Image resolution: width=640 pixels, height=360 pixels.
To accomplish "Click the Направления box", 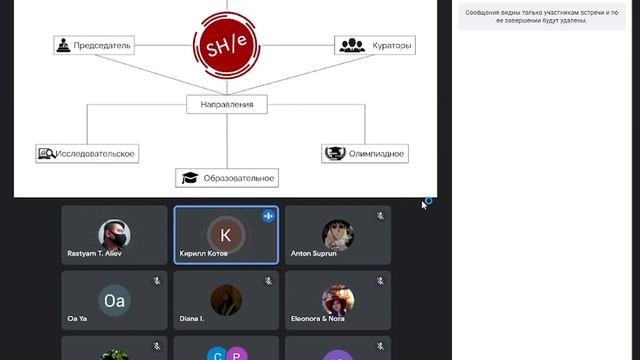I will [x=227, y=104].
